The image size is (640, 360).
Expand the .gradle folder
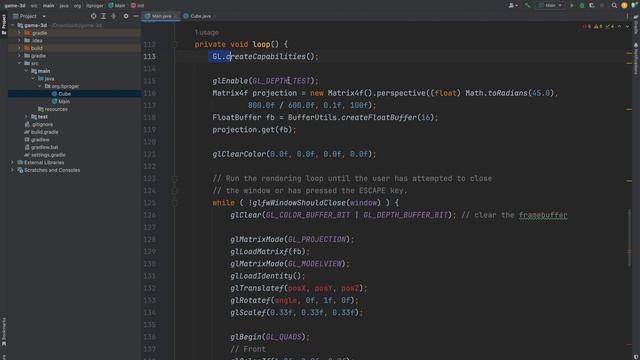point(19,33)
